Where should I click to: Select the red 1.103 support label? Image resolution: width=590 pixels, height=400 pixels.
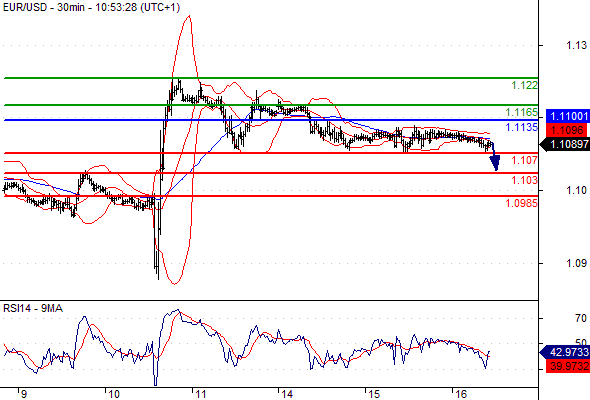point(525,180)
